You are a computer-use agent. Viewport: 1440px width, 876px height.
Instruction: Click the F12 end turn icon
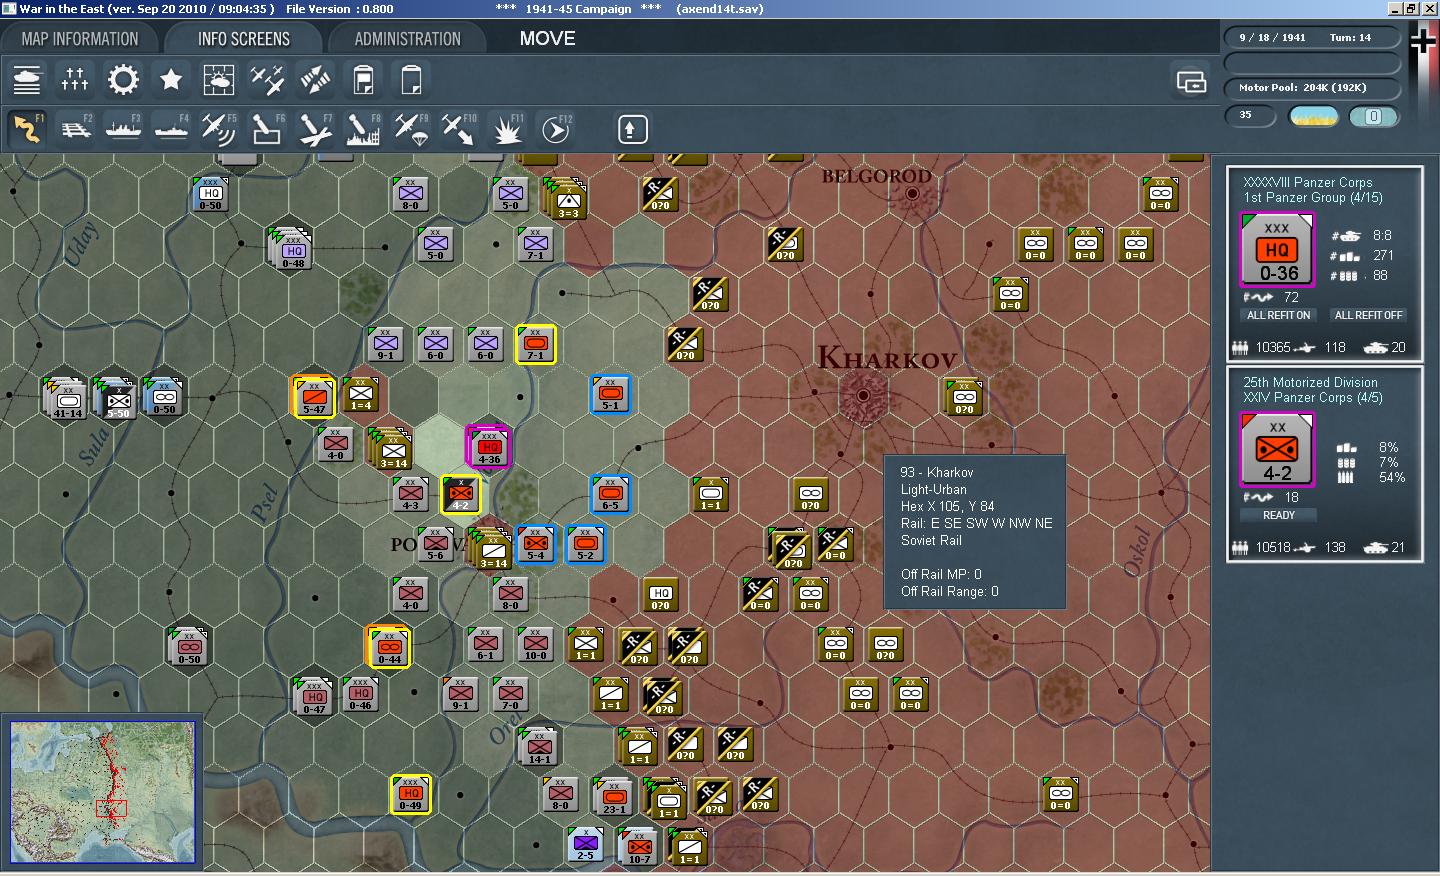[555, 129]
